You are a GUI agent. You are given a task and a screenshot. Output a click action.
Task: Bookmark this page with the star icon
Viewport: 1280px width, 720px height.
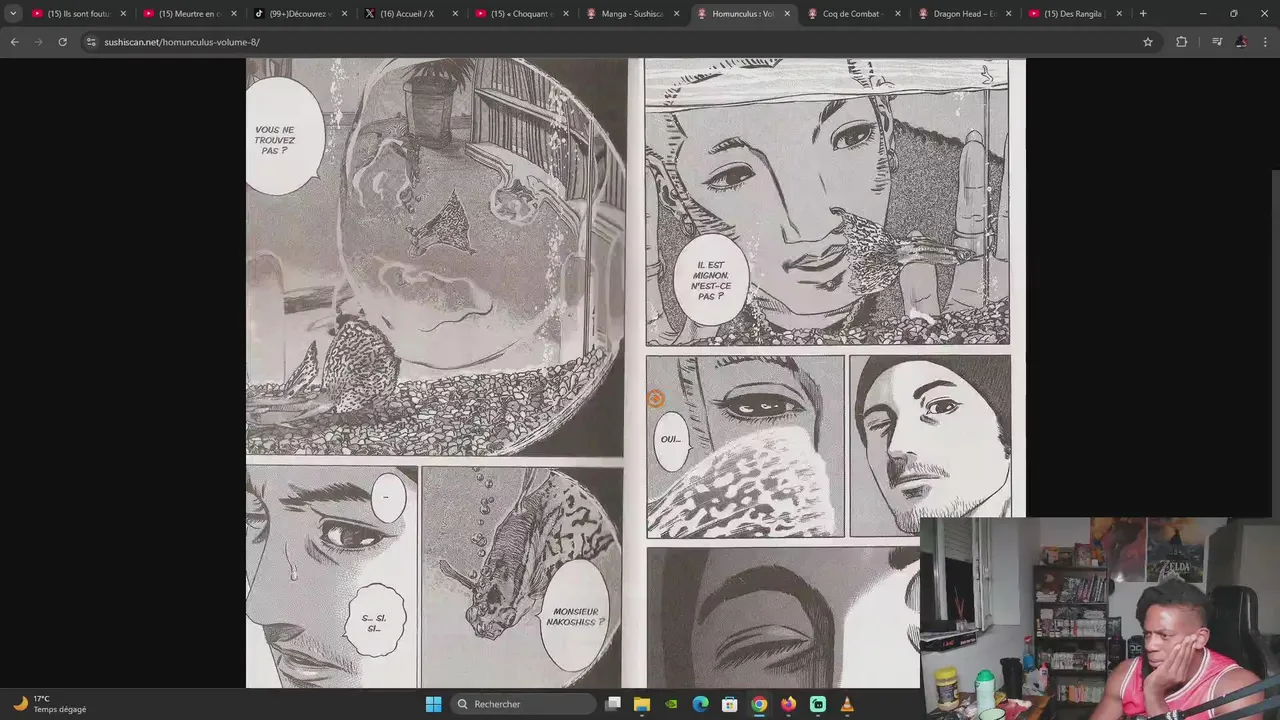[1148, 42]
